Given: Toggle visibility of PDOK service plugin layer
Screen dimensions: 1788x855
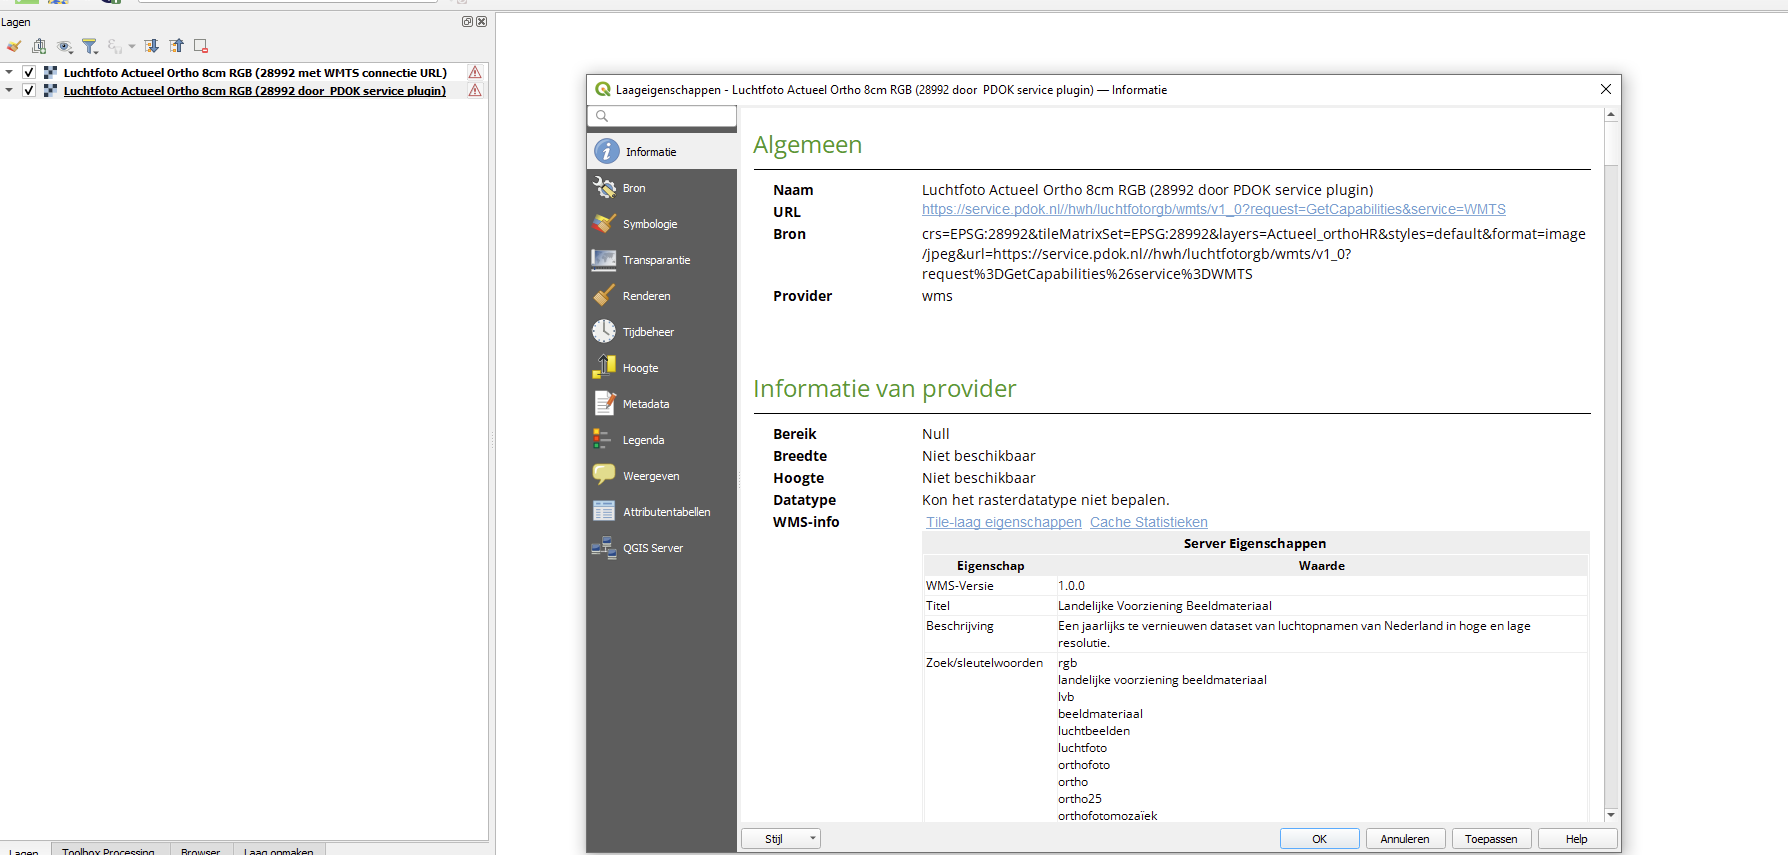Looking at the screenshot, I should (29, 90).
